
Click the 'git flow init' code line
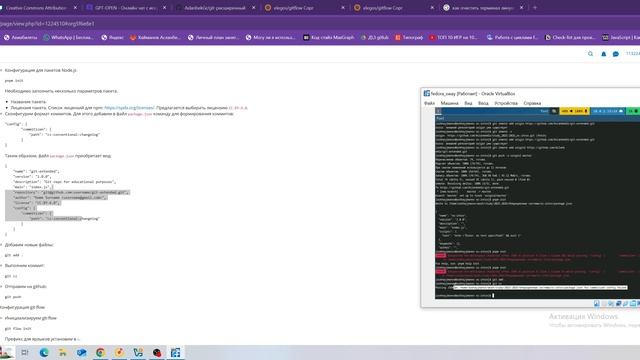click(x=18, y=329)
